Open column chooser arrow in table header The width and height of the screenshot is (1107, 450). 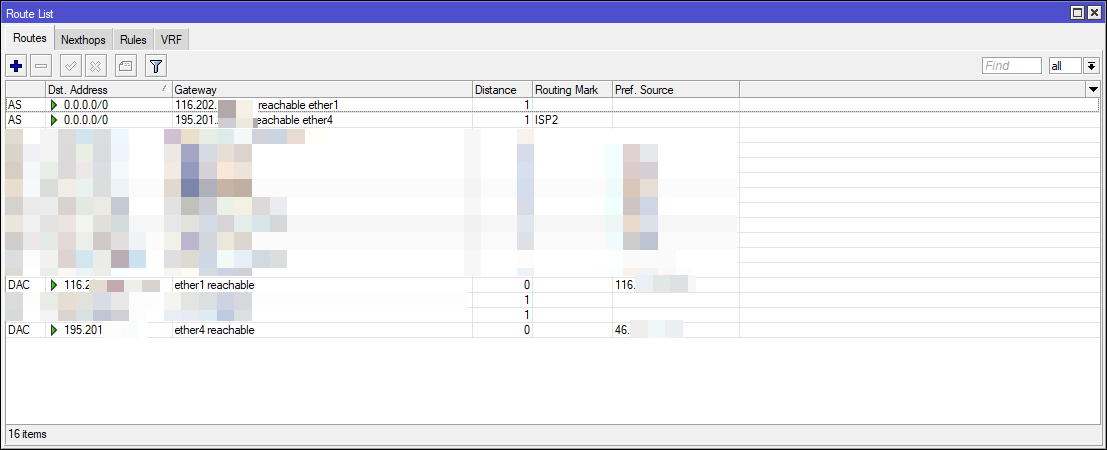1094,90
